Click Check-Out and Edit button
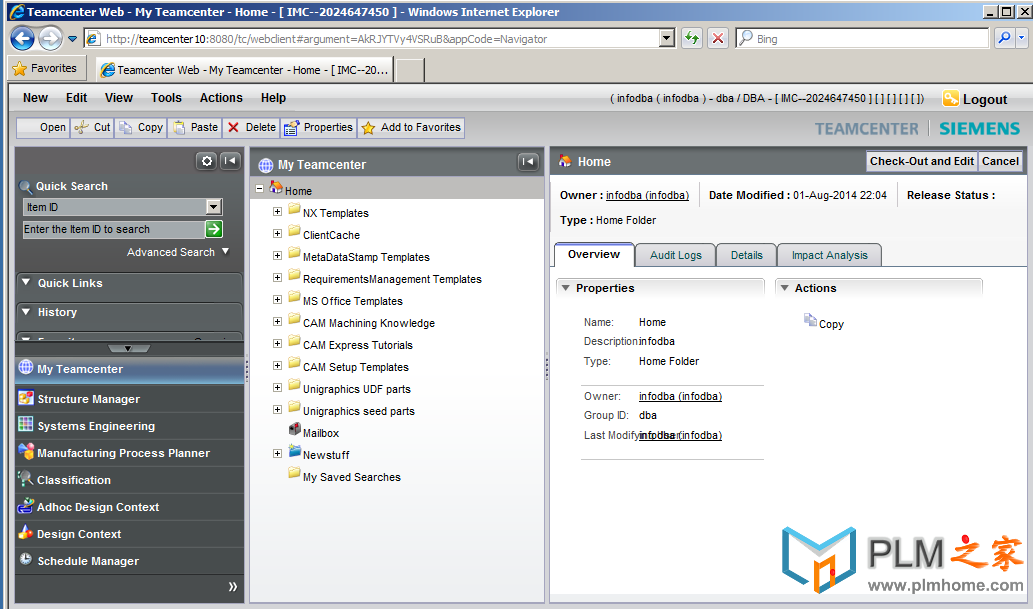 pos(922,161)
